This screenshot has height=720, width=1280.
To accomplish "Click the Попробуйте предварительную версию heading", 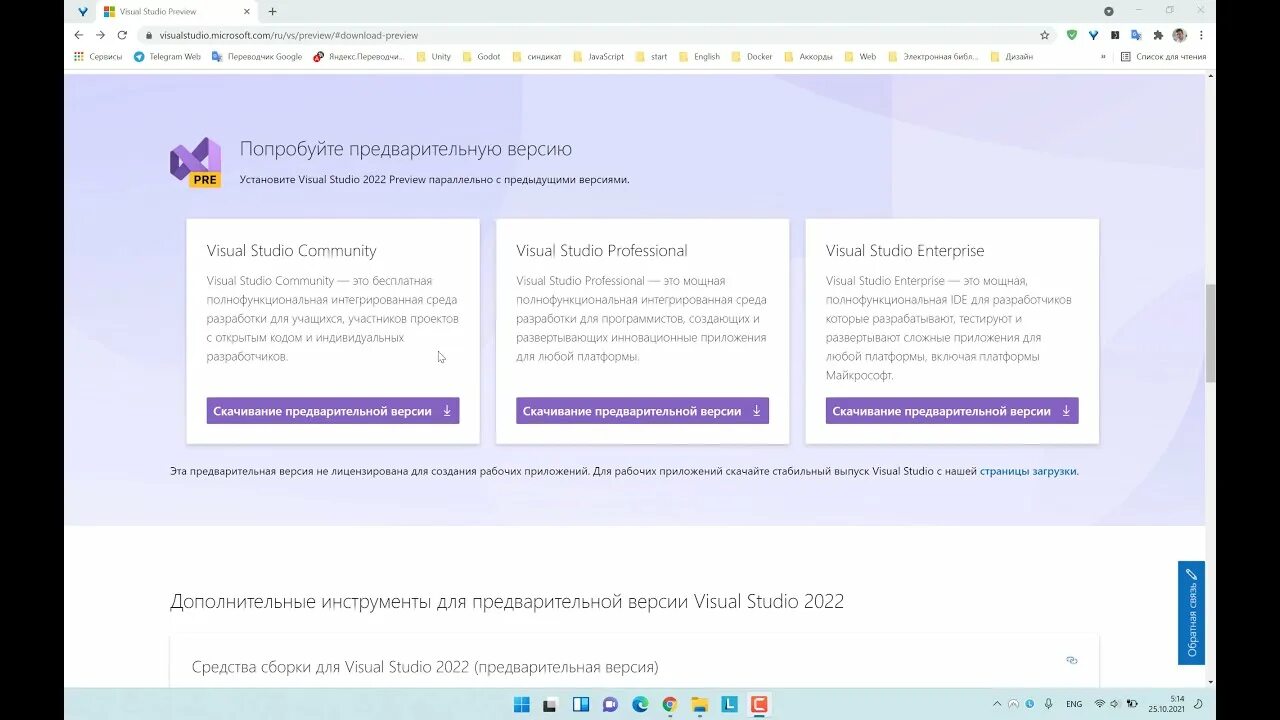I will [406, 149].
